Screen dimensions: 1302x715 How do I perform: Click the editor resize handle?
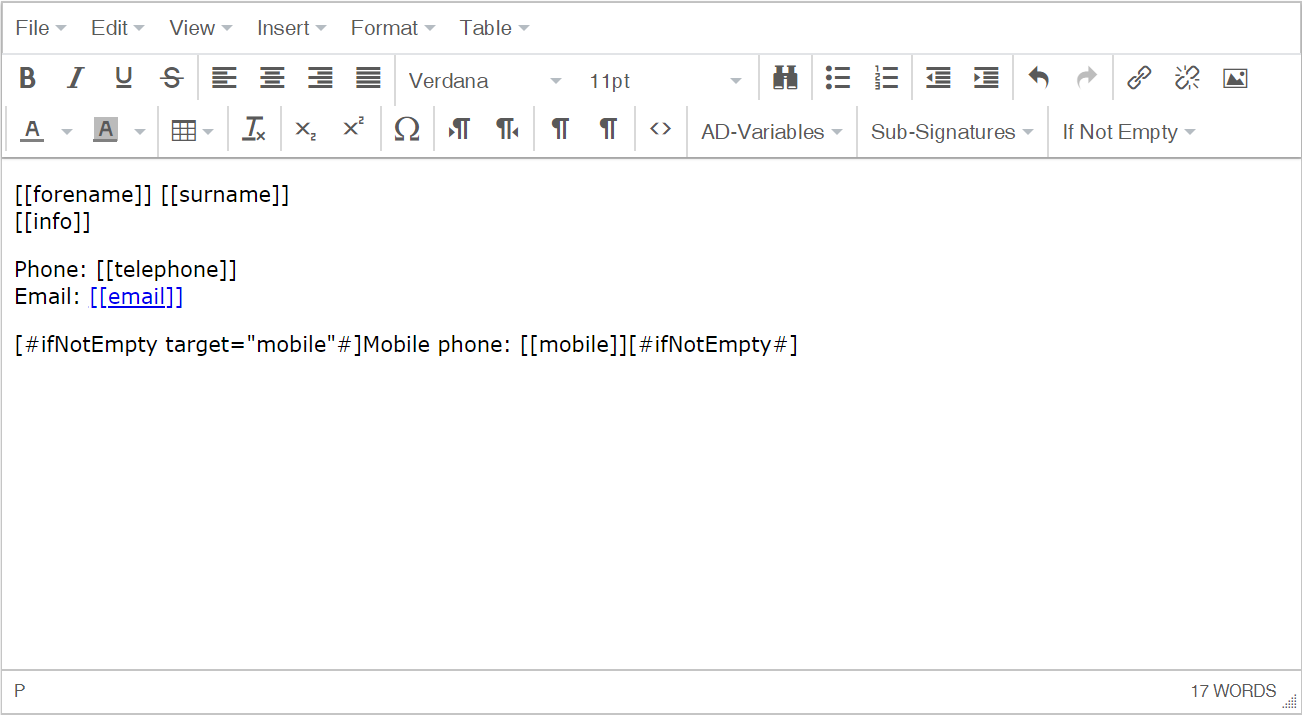click(x=1290, y=703)
